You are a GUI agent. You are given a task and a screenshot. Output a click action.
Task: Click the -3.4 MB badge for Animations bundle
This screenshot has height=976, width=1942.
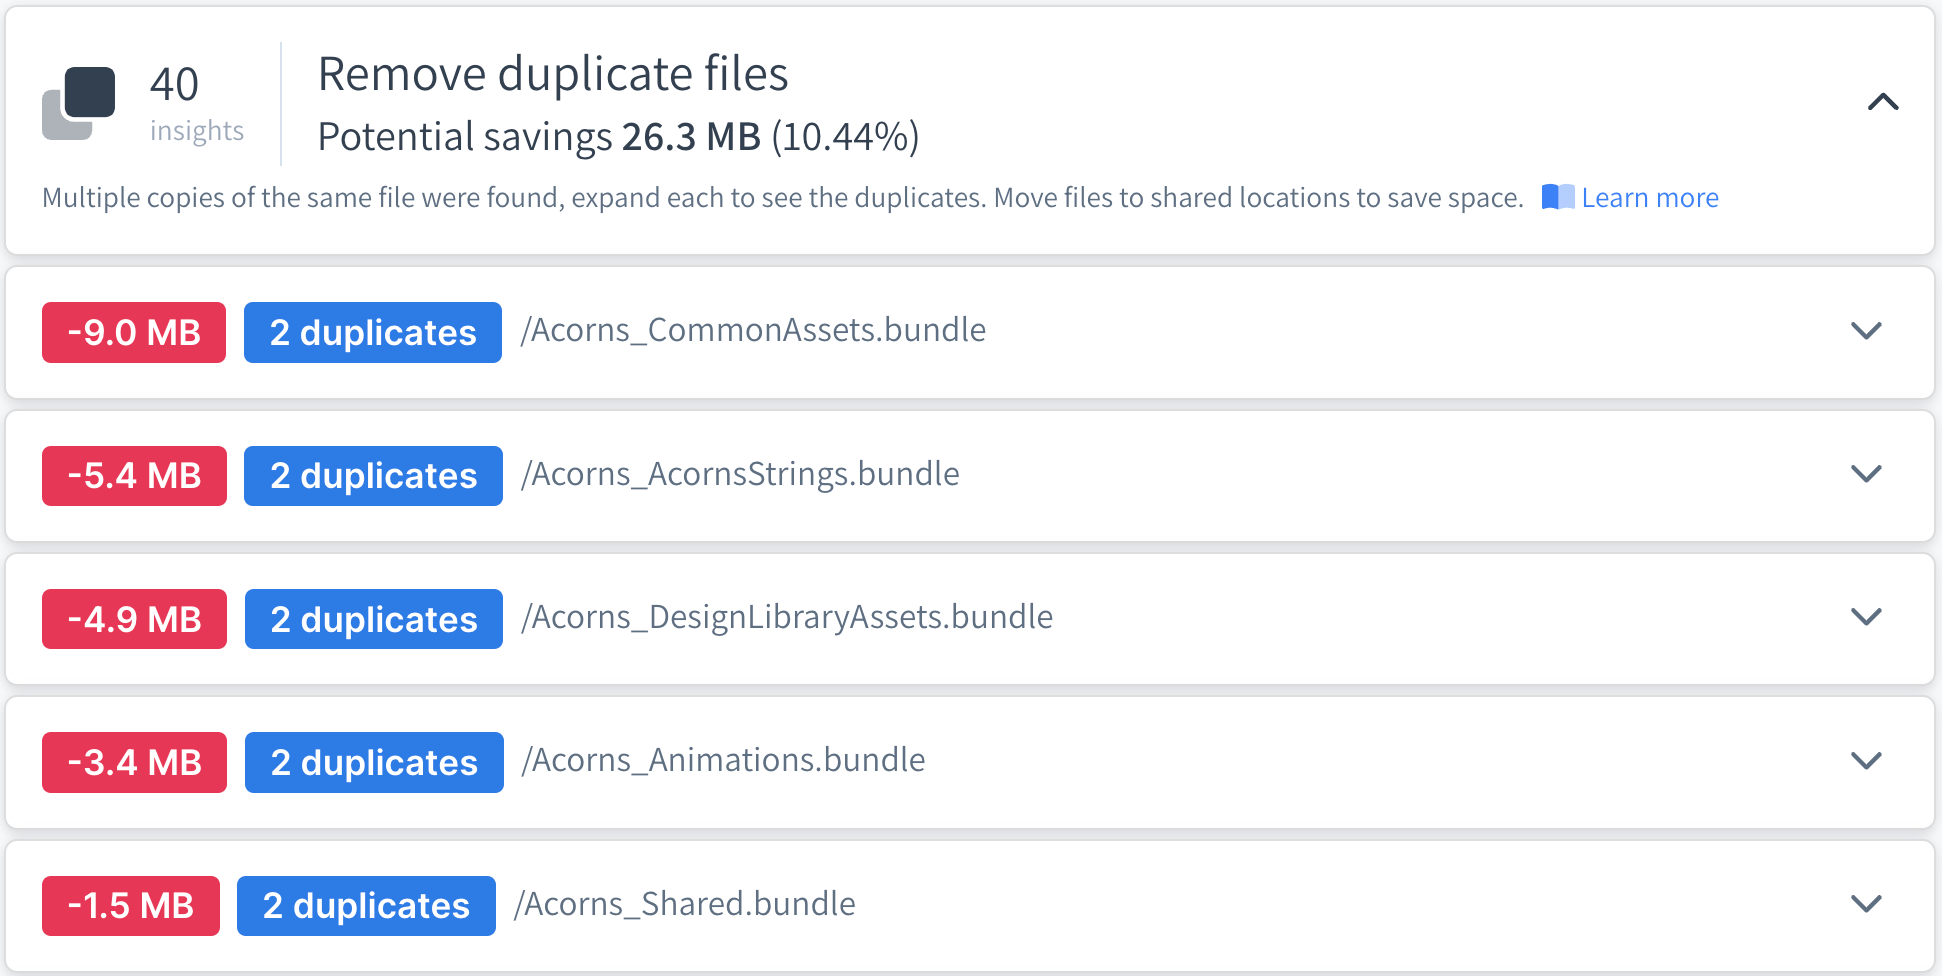coord(133,762)
